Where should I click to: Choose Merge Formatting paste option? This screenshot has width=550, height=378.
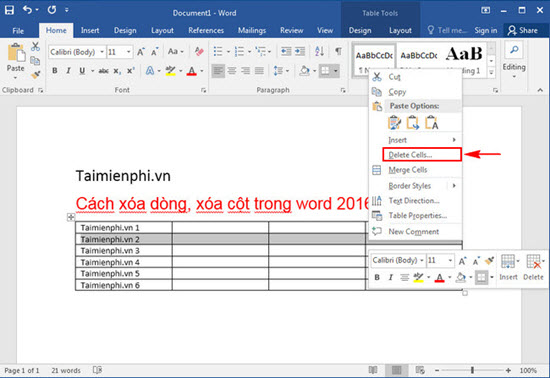[x=413, y=123]
